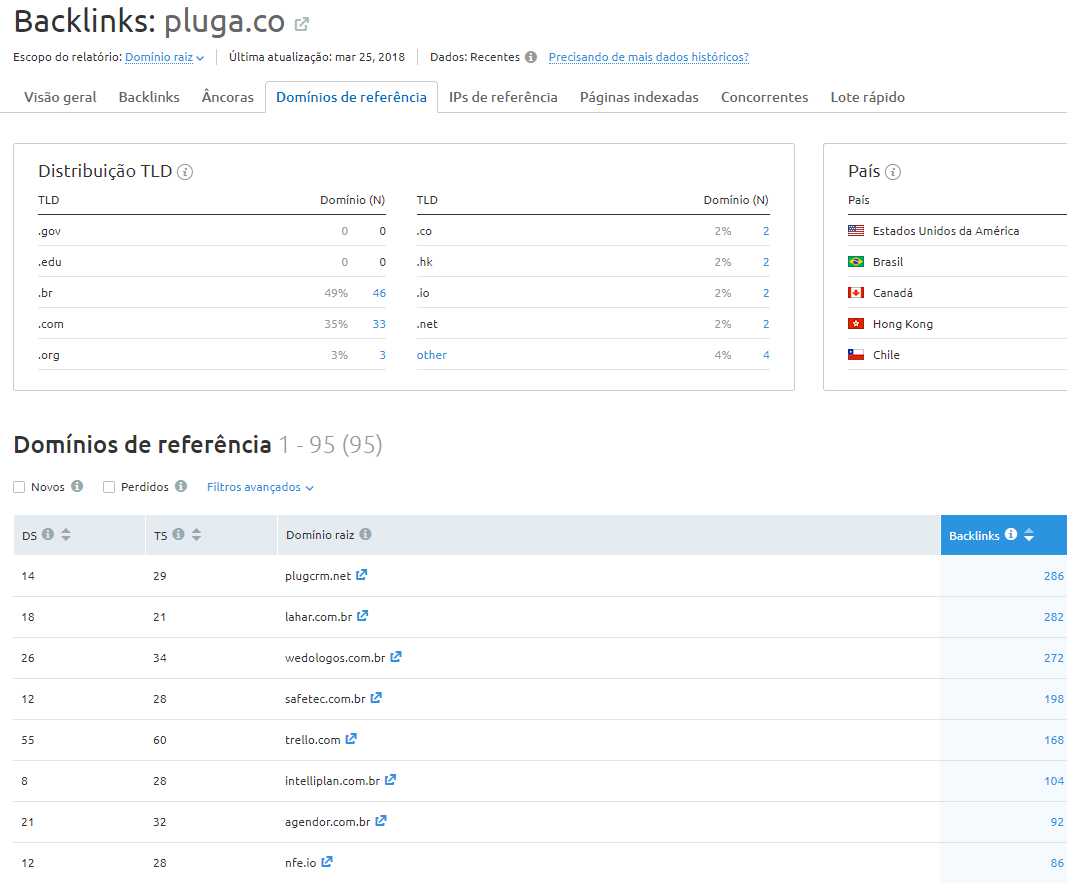Click backlinks count 286 for plugcrm.net
1067x883 pixels.
(x=1053, y=576)
